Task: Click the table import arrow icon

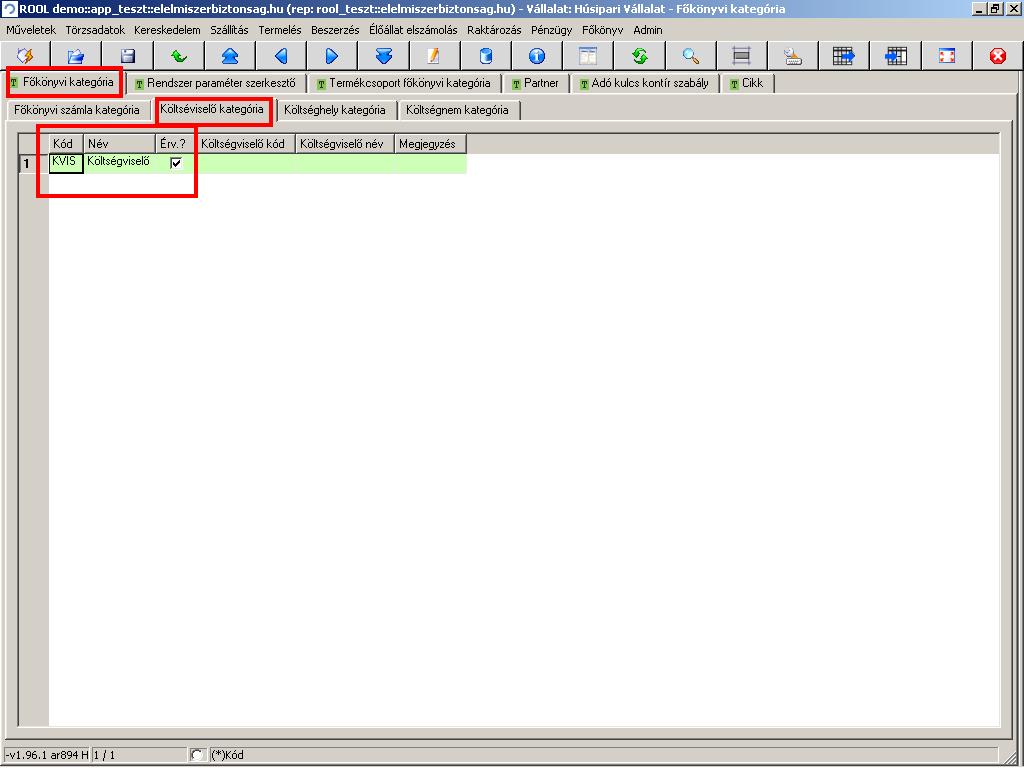Action: pos(895,56)
